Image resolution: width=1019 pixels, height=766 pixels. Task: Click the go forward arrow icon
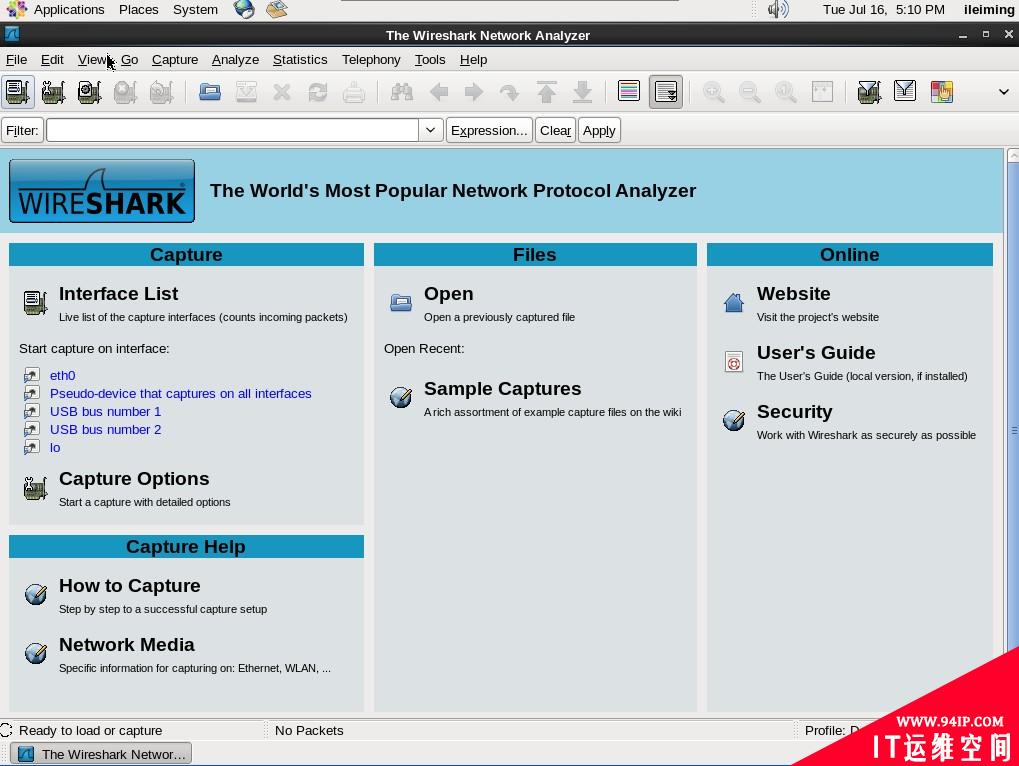point(474,92)
